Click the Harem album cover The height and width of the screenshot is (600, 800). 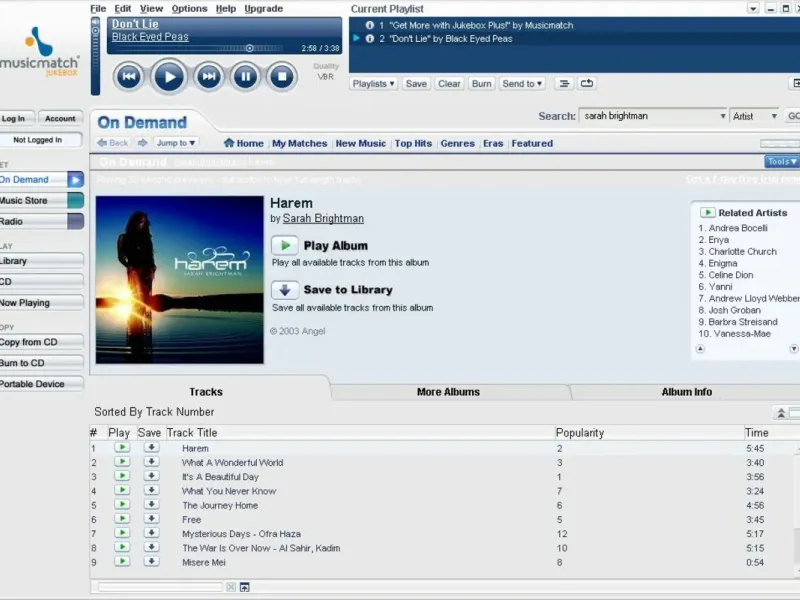180,280
